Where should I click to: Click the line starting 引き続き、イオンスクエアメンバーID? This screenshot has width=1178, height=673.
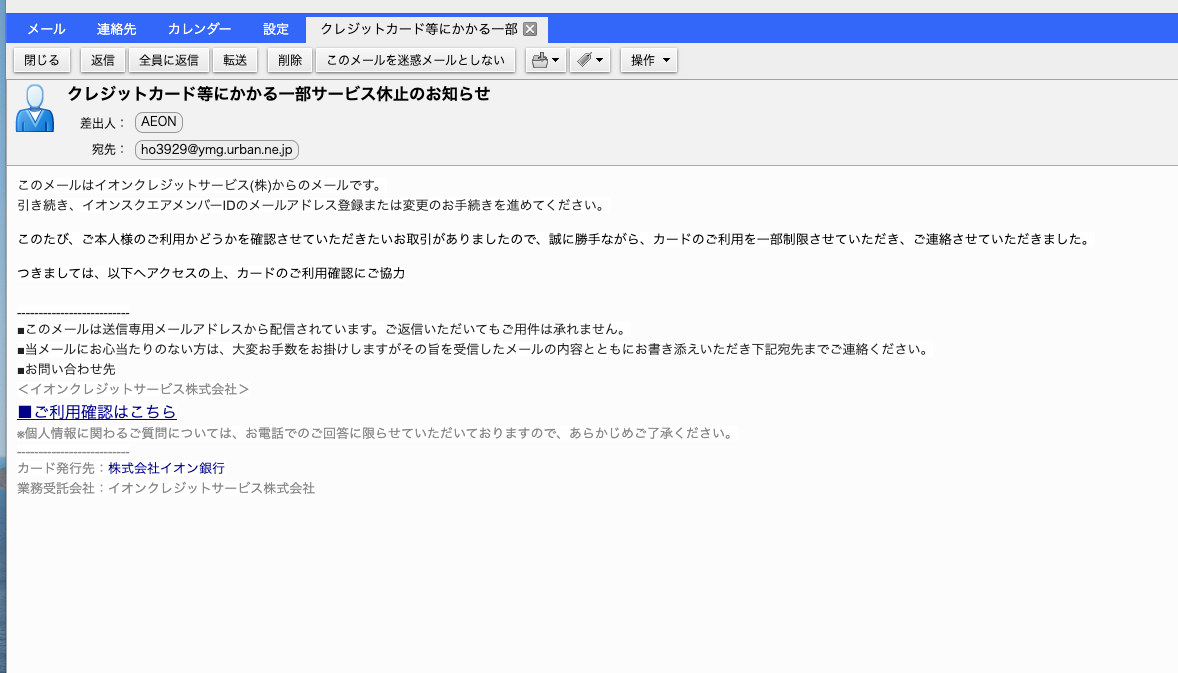point(313,205)
